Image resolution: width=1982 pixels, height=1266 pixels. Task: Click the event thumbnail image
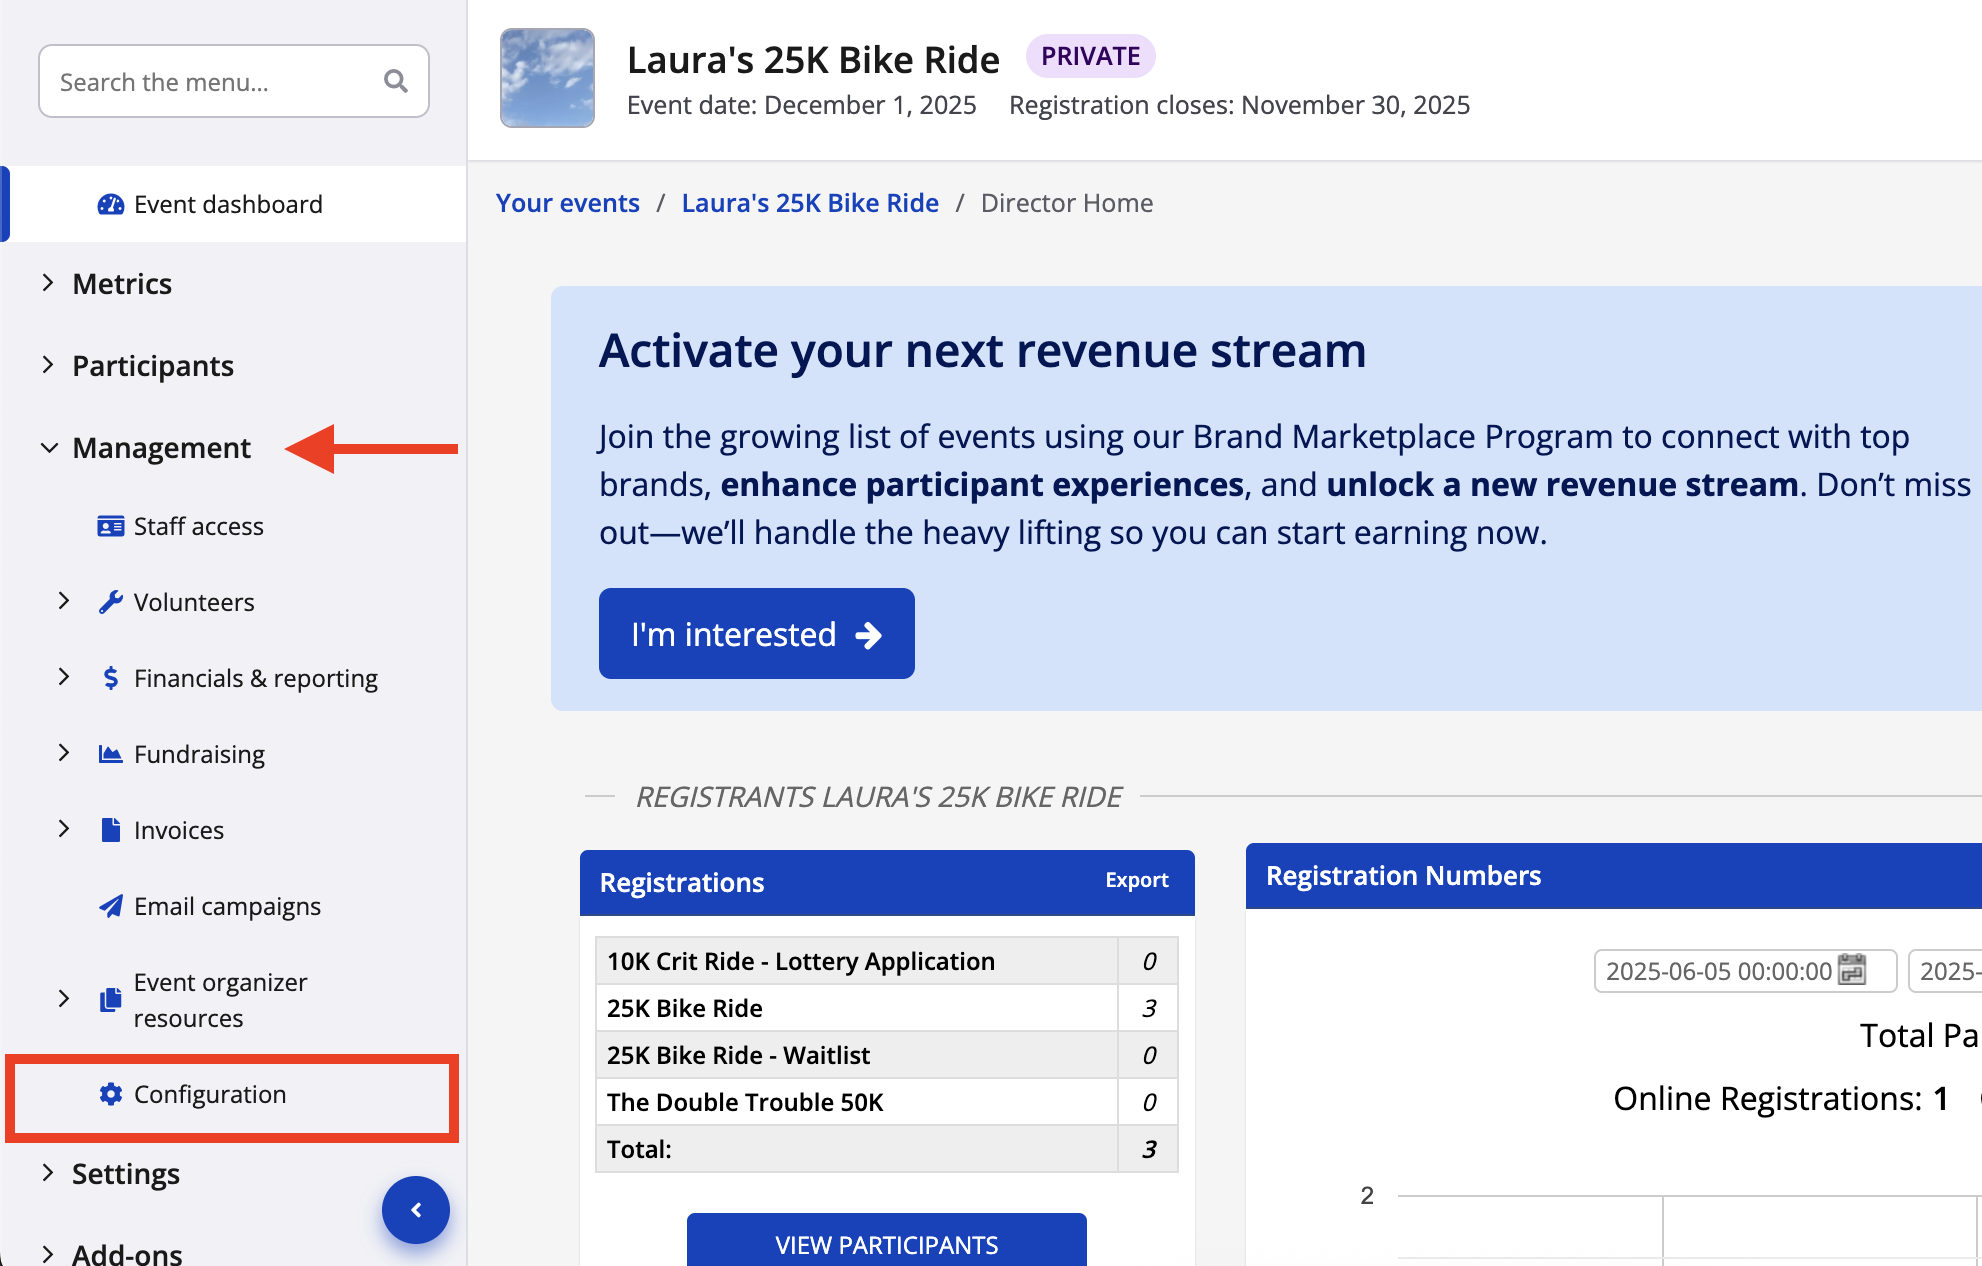point(547,78)
